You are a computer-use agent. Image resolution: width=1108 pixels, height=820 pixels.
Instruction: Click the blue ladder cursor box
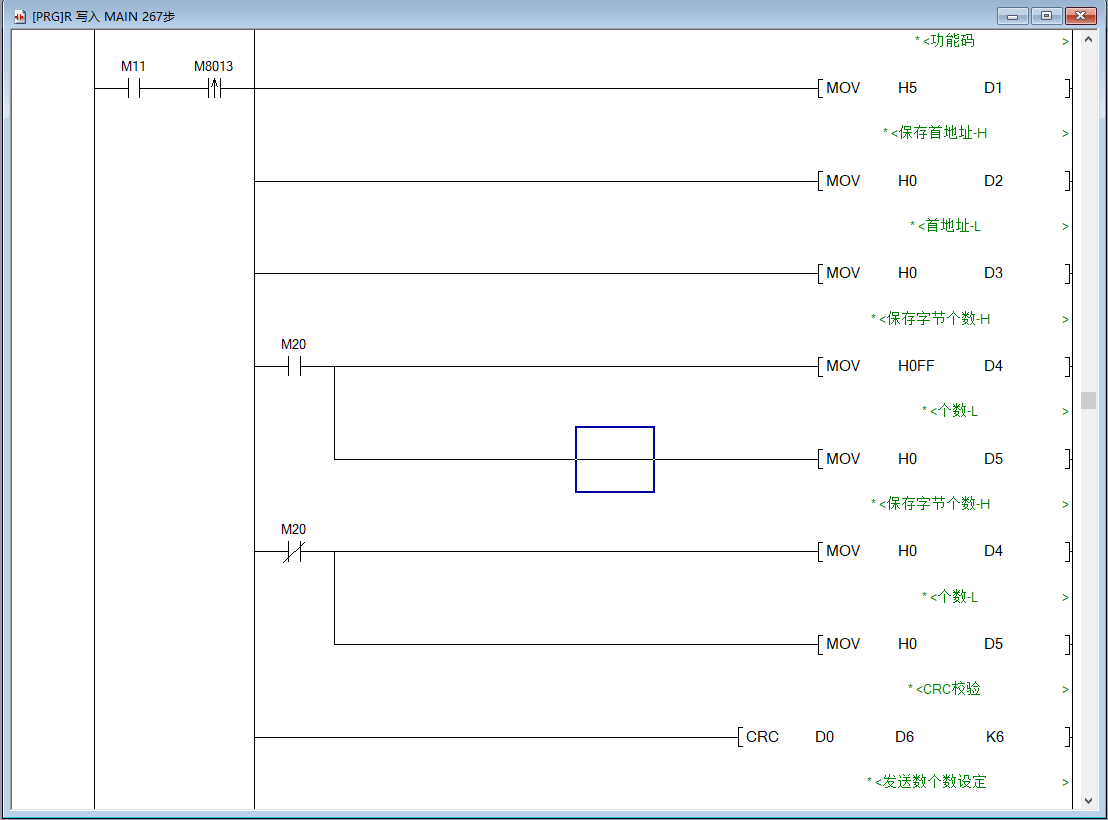tap(615, 459)
